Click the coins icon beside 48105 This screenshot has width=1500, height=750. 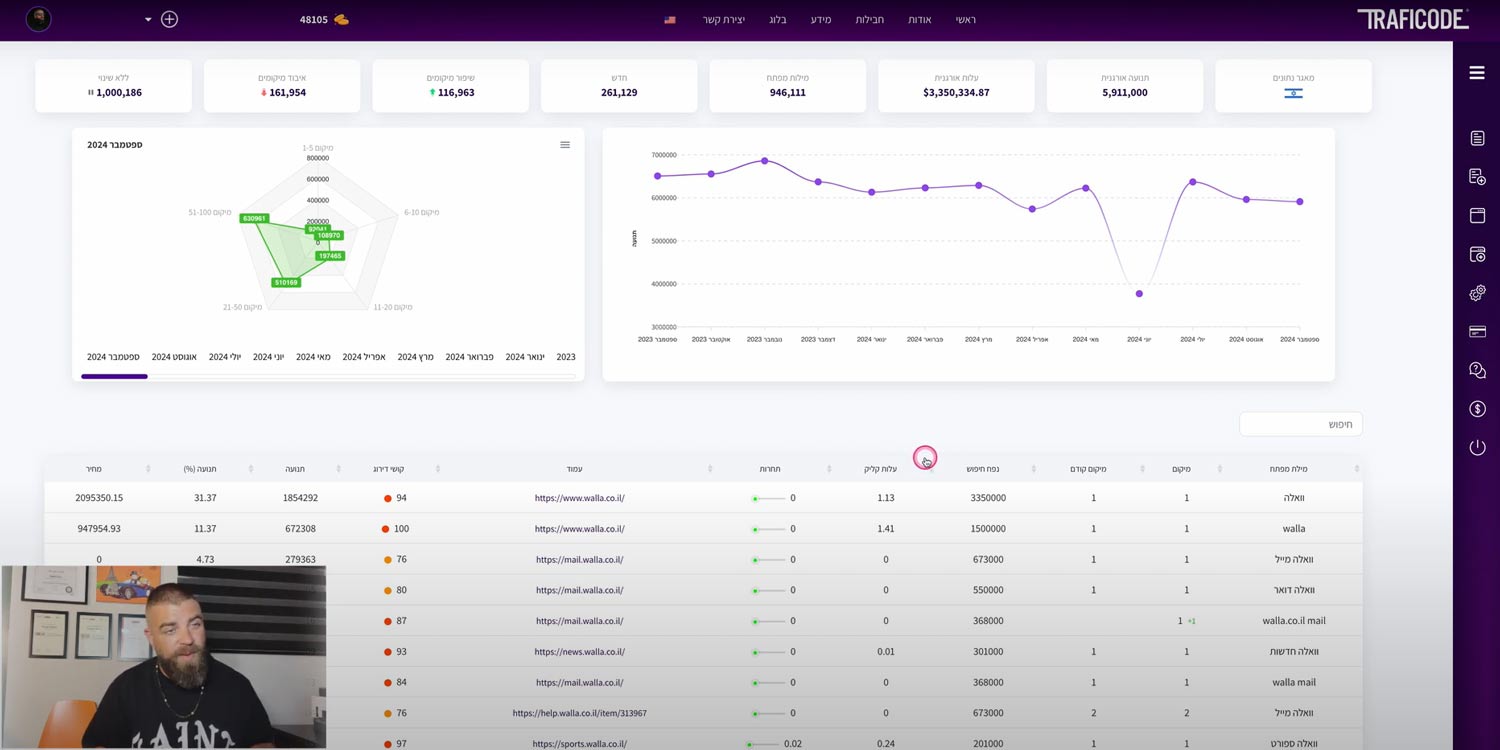[341, 19]
